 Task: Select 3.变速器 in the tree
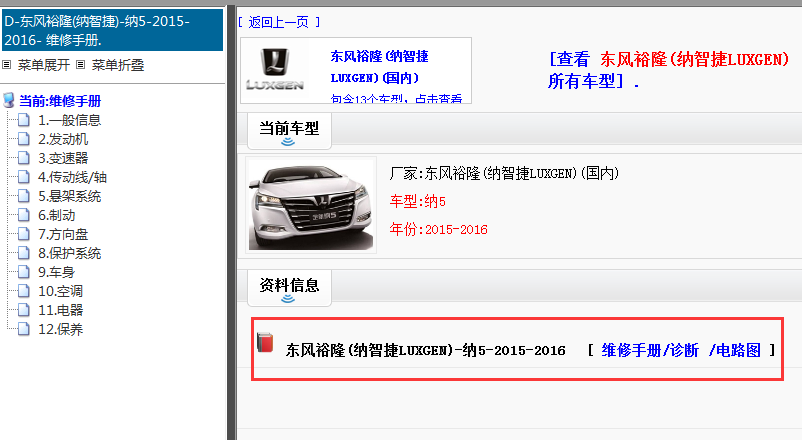(63, 158)
